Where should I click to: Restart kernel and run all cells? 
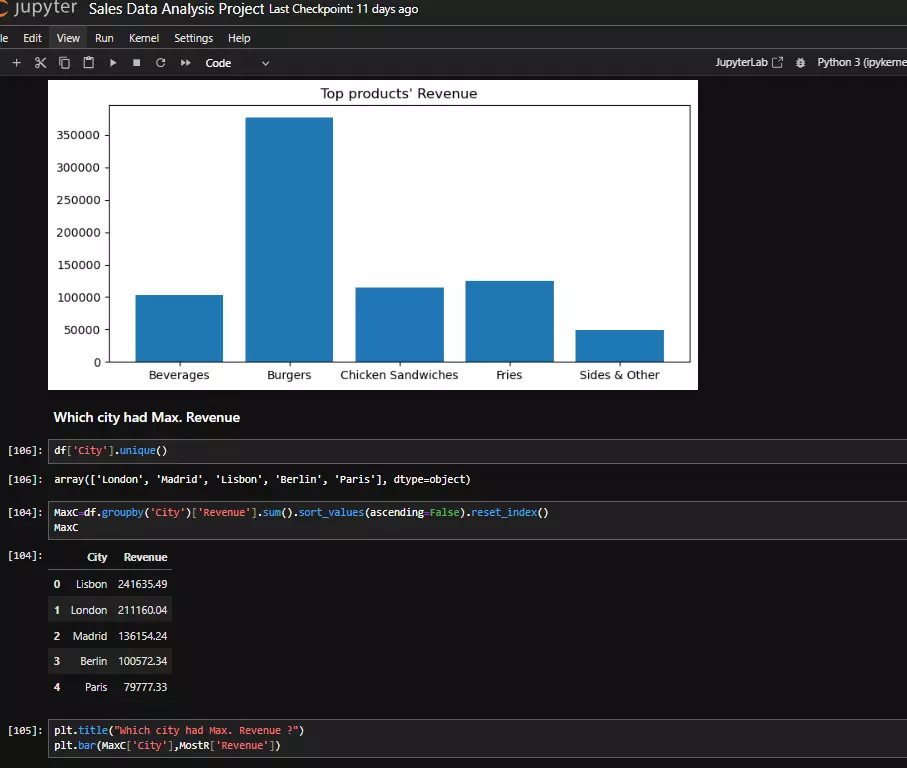point(185,63)
